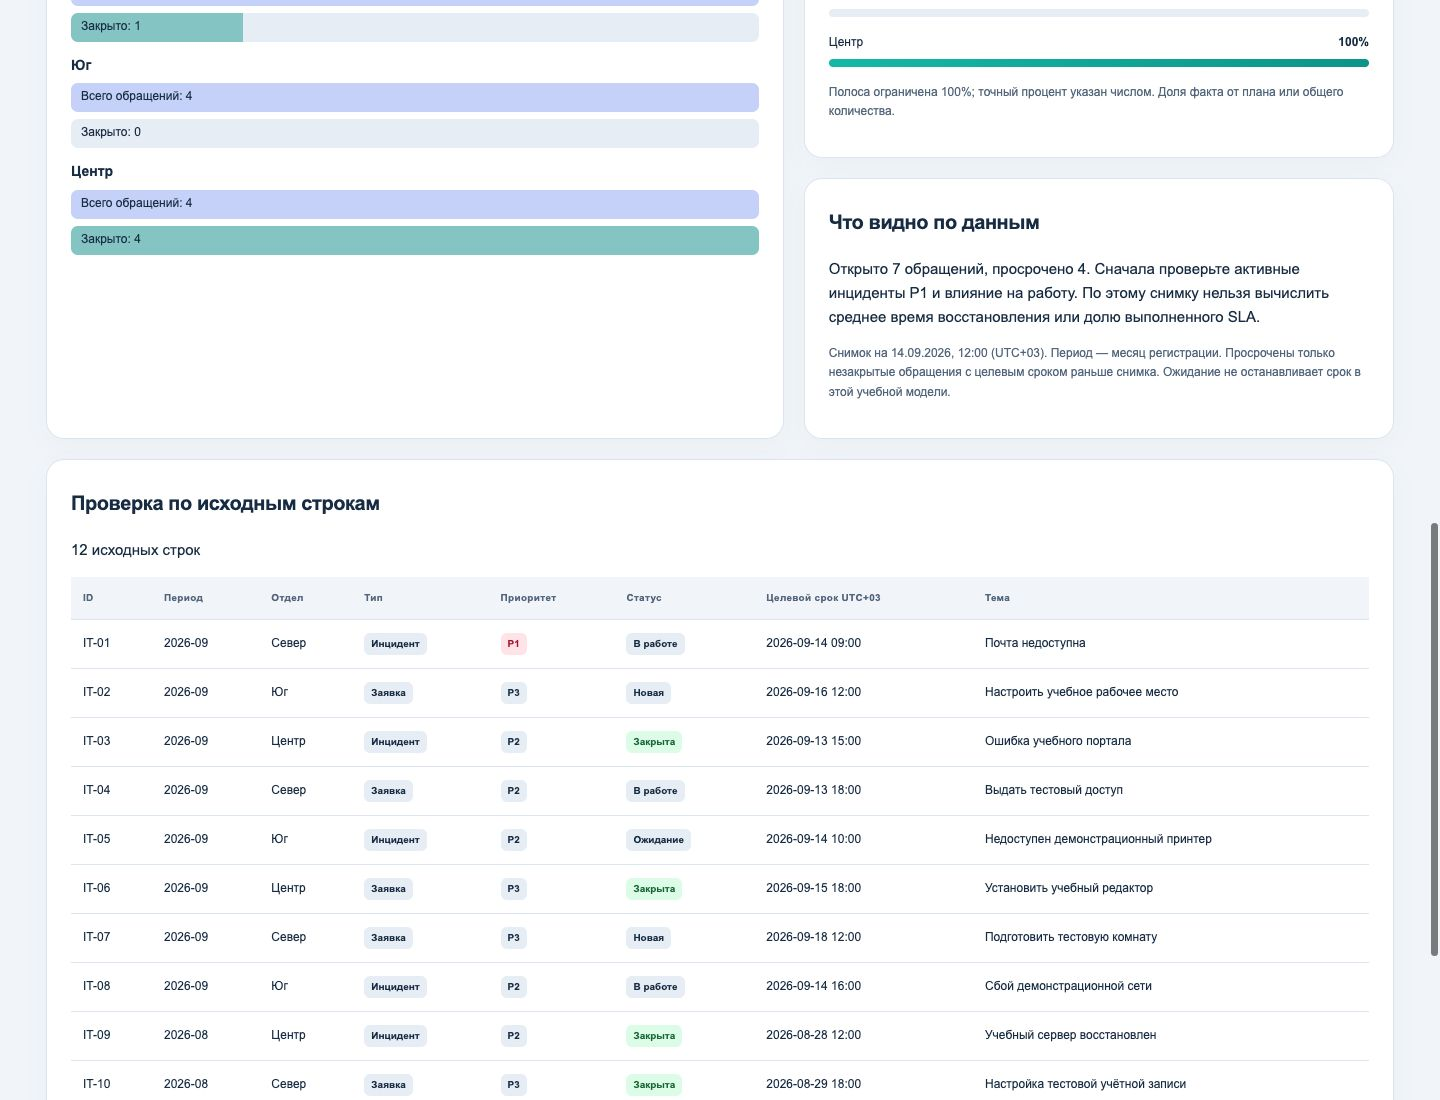Click the "Закрыта" status badge in row IT-03
The image size is (1440, 1100).
click(654, 742)
